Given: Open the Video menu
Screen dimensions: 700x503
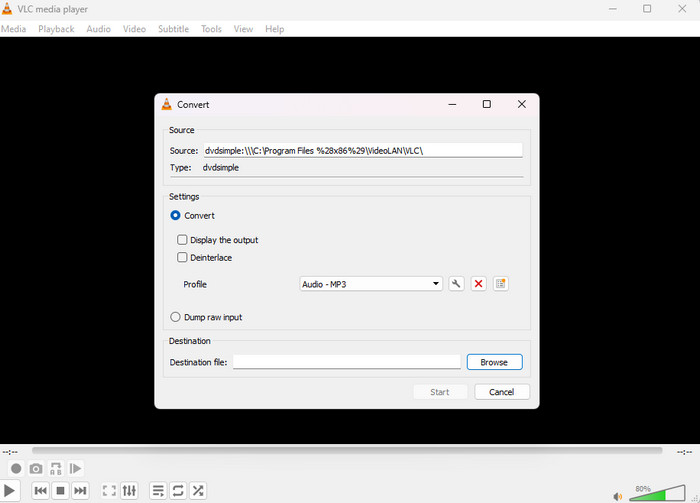Looking at the screenshot, I should [134, 29].
